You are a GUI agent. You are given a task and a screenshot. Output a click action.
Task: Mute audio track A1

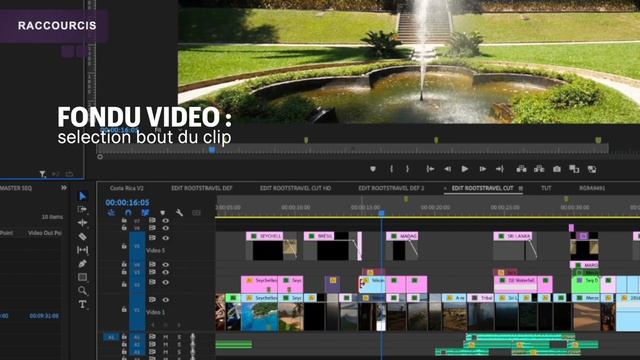pos(166,337)
